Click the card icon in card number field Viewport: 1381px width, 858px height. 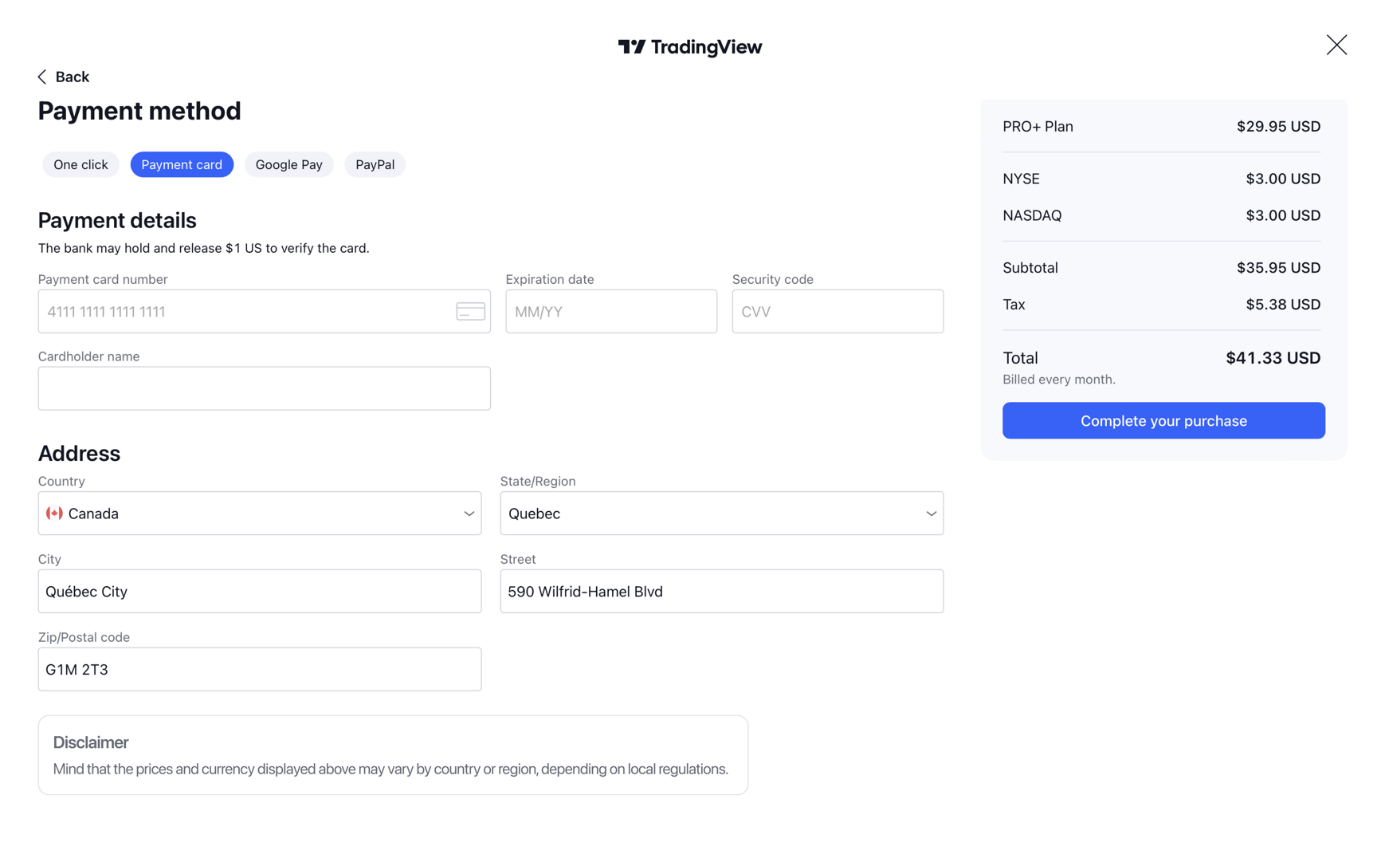(x=470, y=311)
